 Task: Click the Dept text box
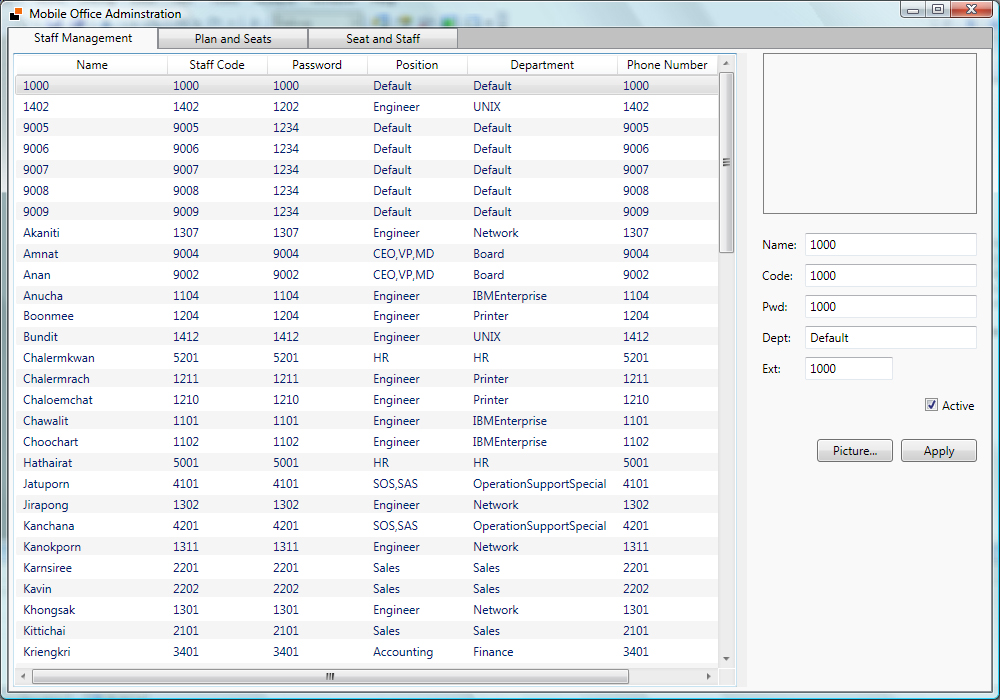pos(890,338)
